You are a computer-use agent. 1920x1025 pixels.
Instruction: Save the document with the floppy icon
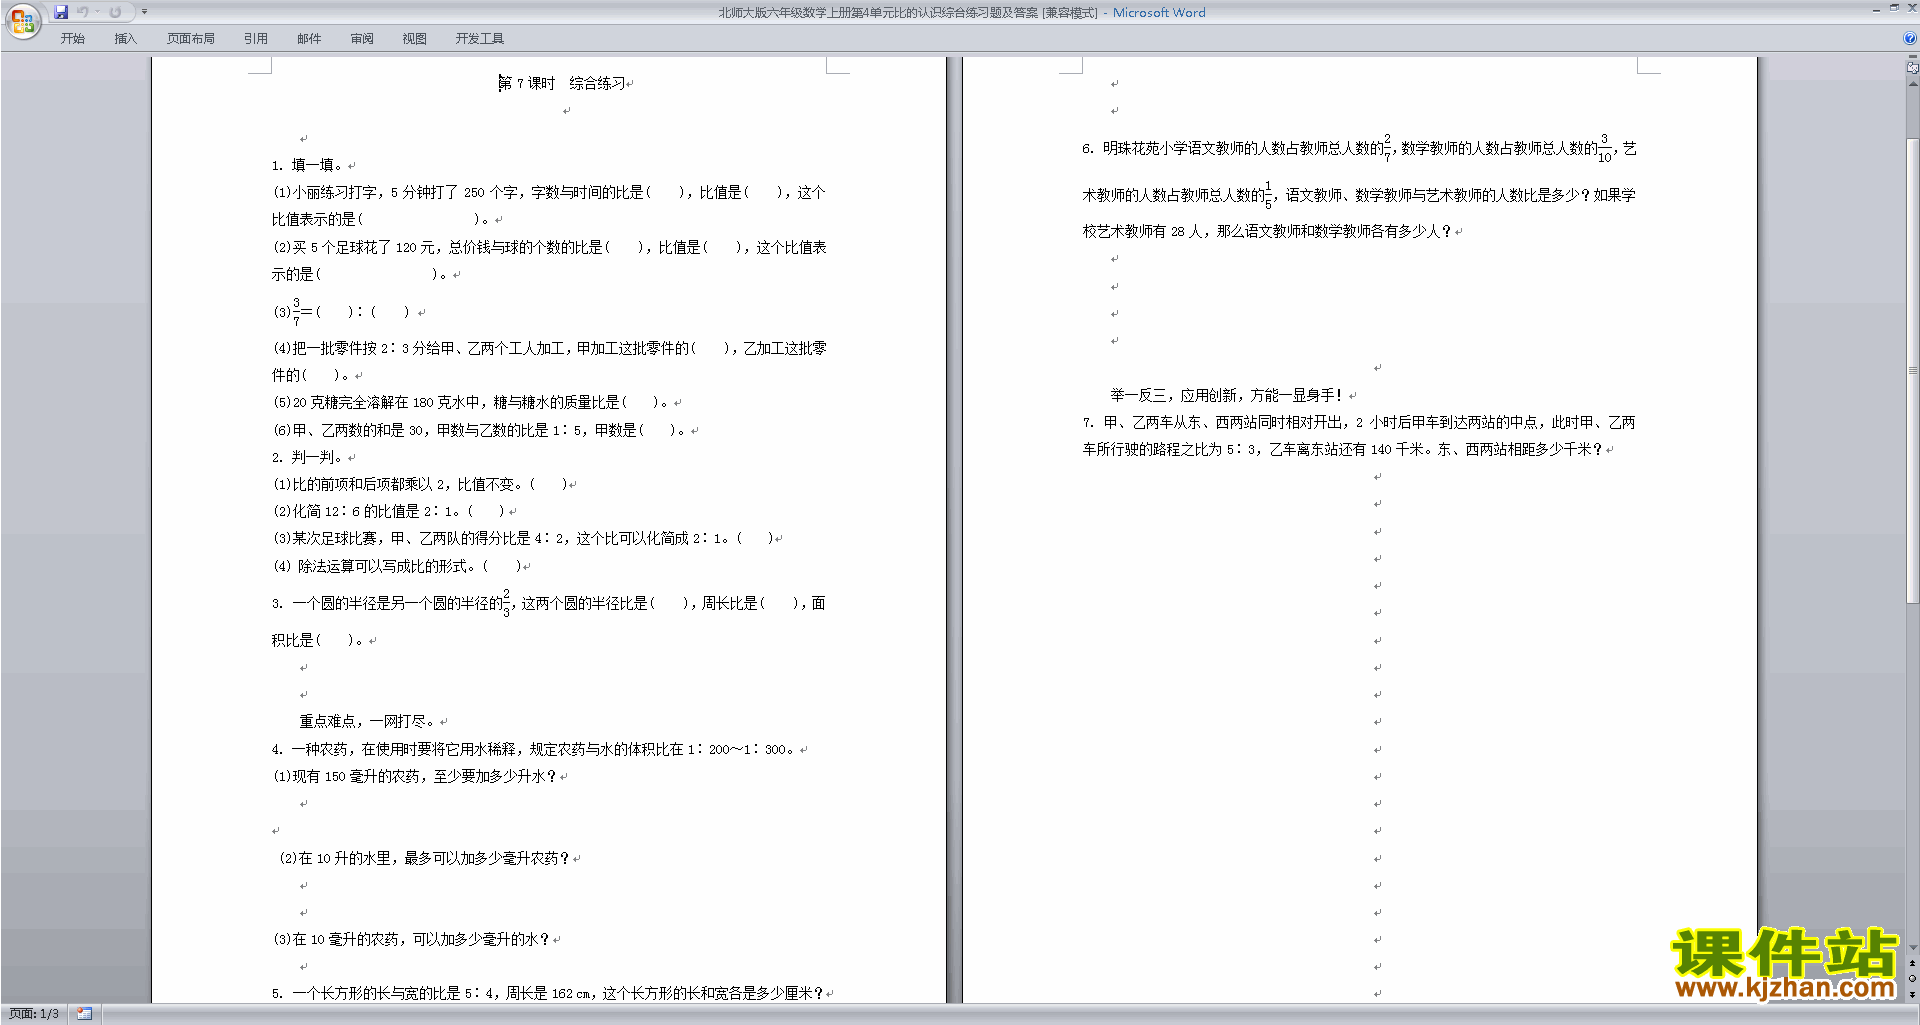61,12
